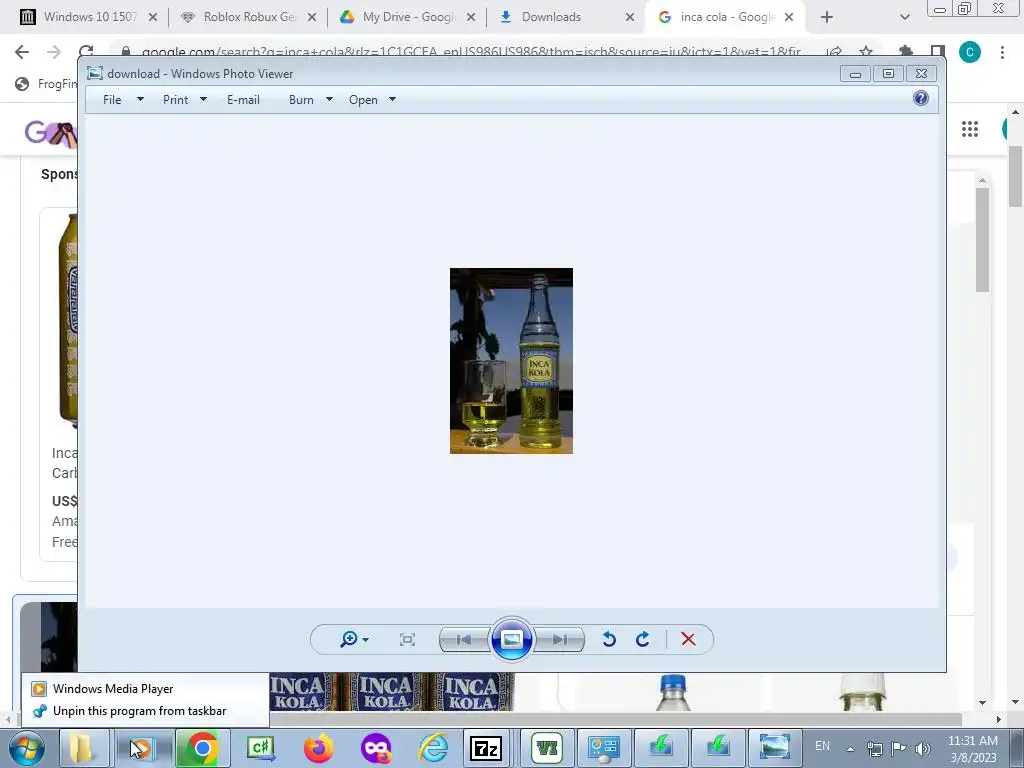
Task: Close the Downloads Chrome tab
Action: [630, 17]
